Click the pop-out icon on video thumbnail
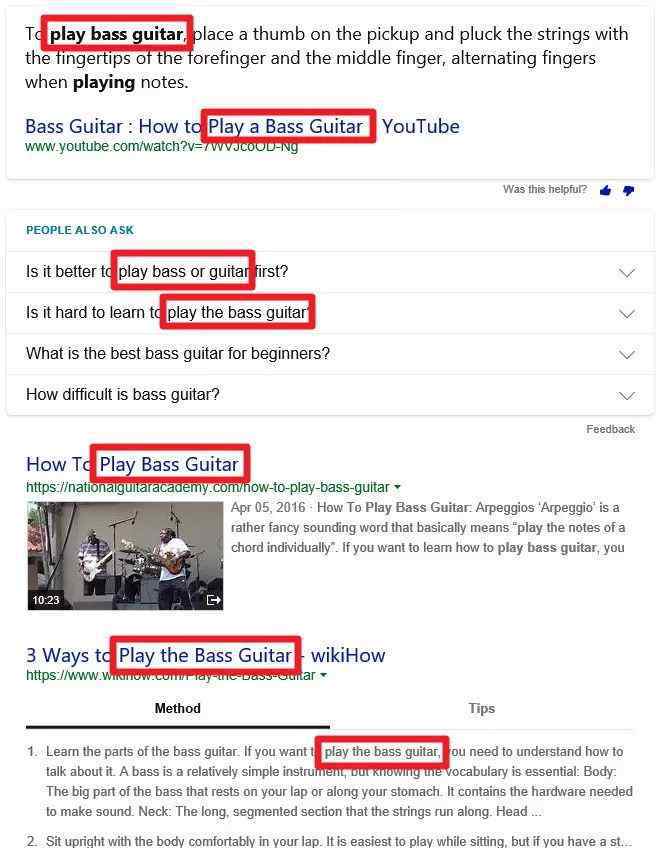The width and height of the screenshot is (670, 848). [x=214, y=600]
